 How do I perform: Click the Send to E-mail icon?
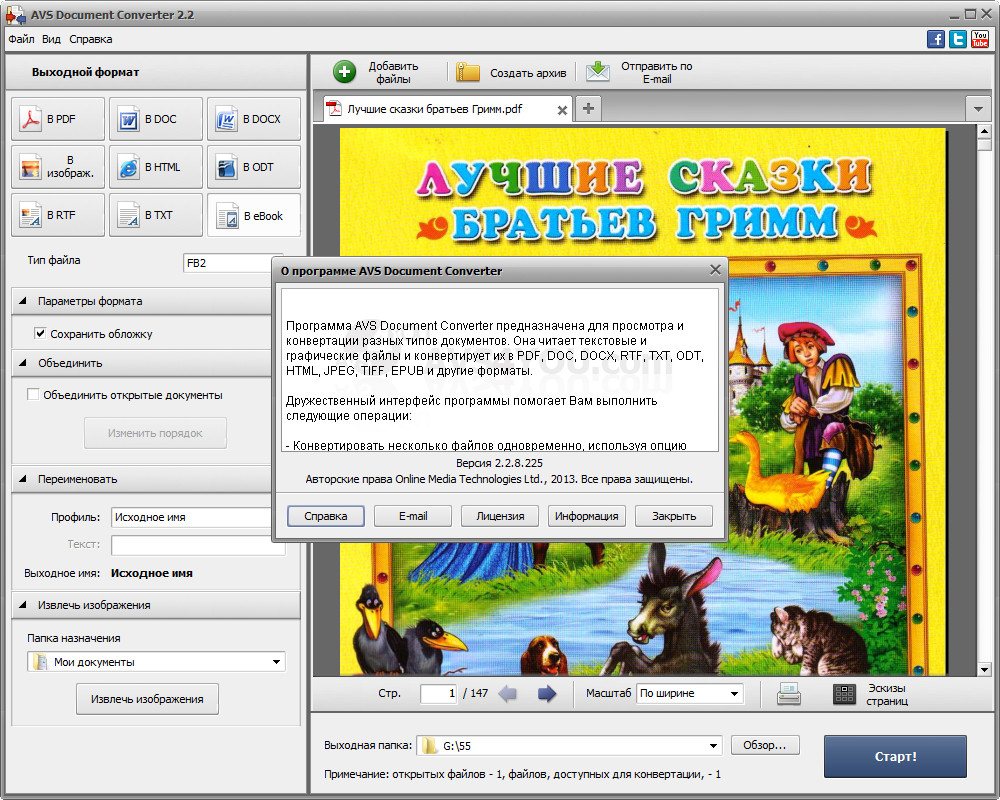tap(598, 72)
